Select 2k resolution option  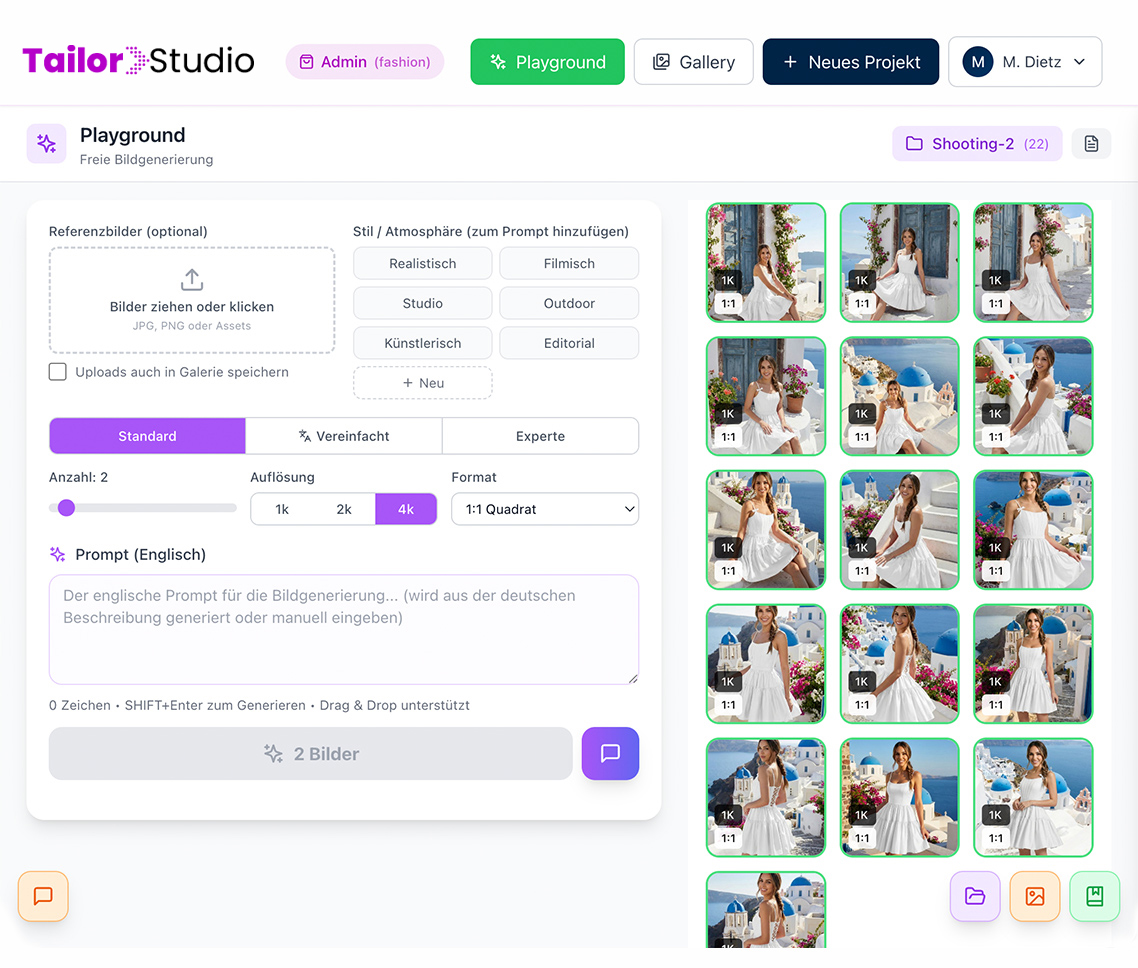[x=344, y=509]
